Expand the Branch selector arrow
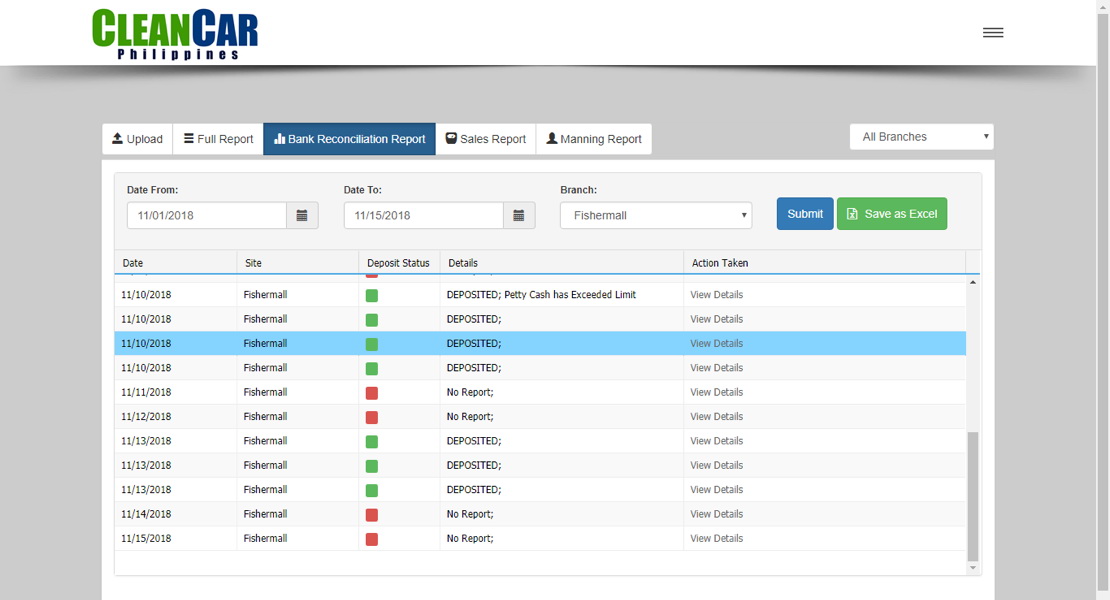 click(x=742, y=214)
